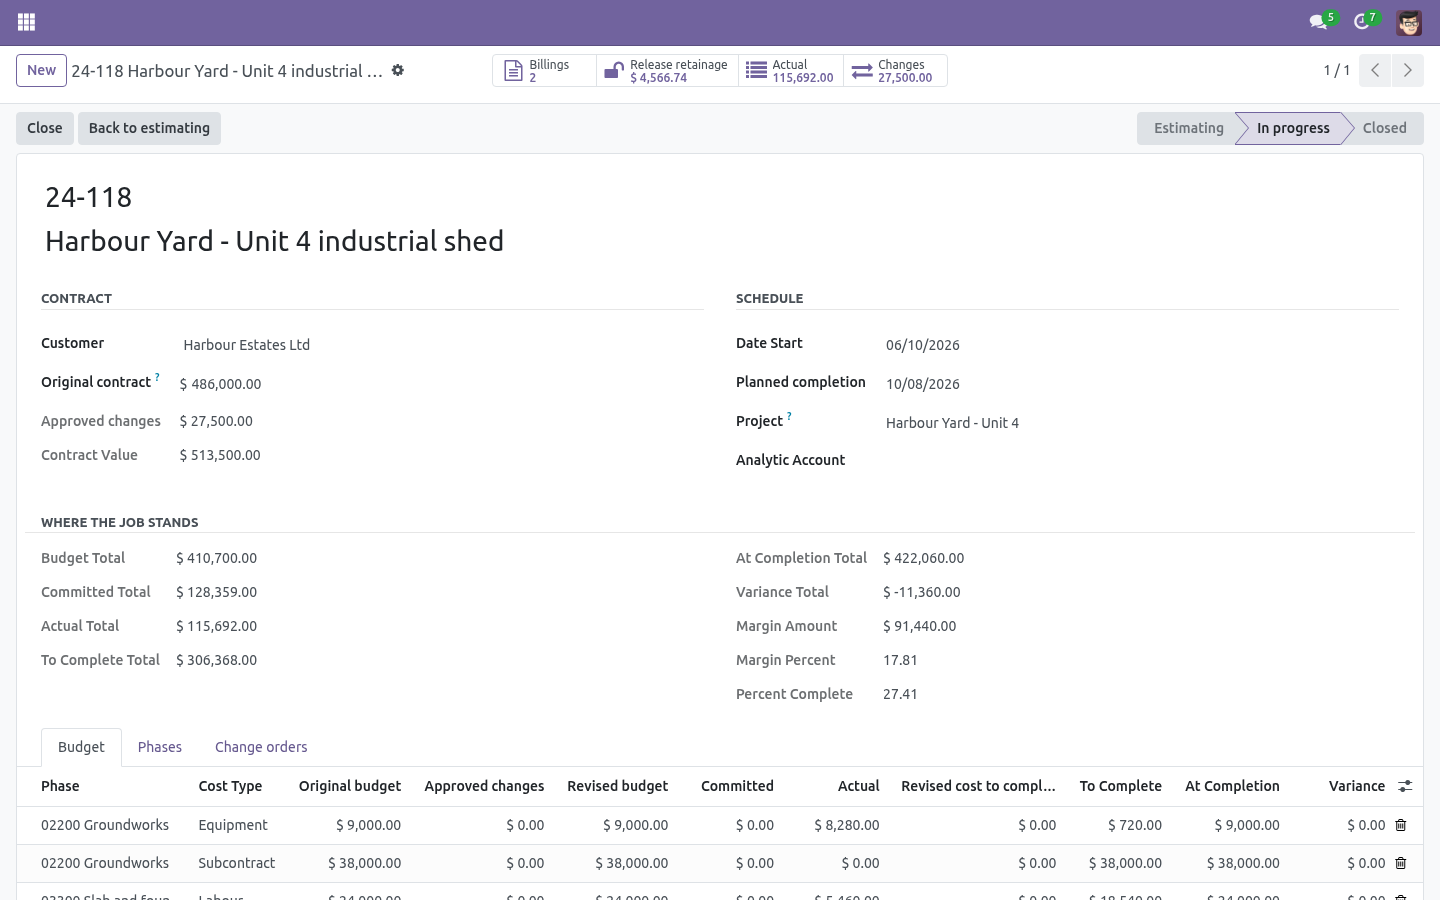Image resolution: width=1440 pixels, height=900 pixels.
Task: Switch to the Budget tab
Action: pyautogui.click(x=81, y=747)
